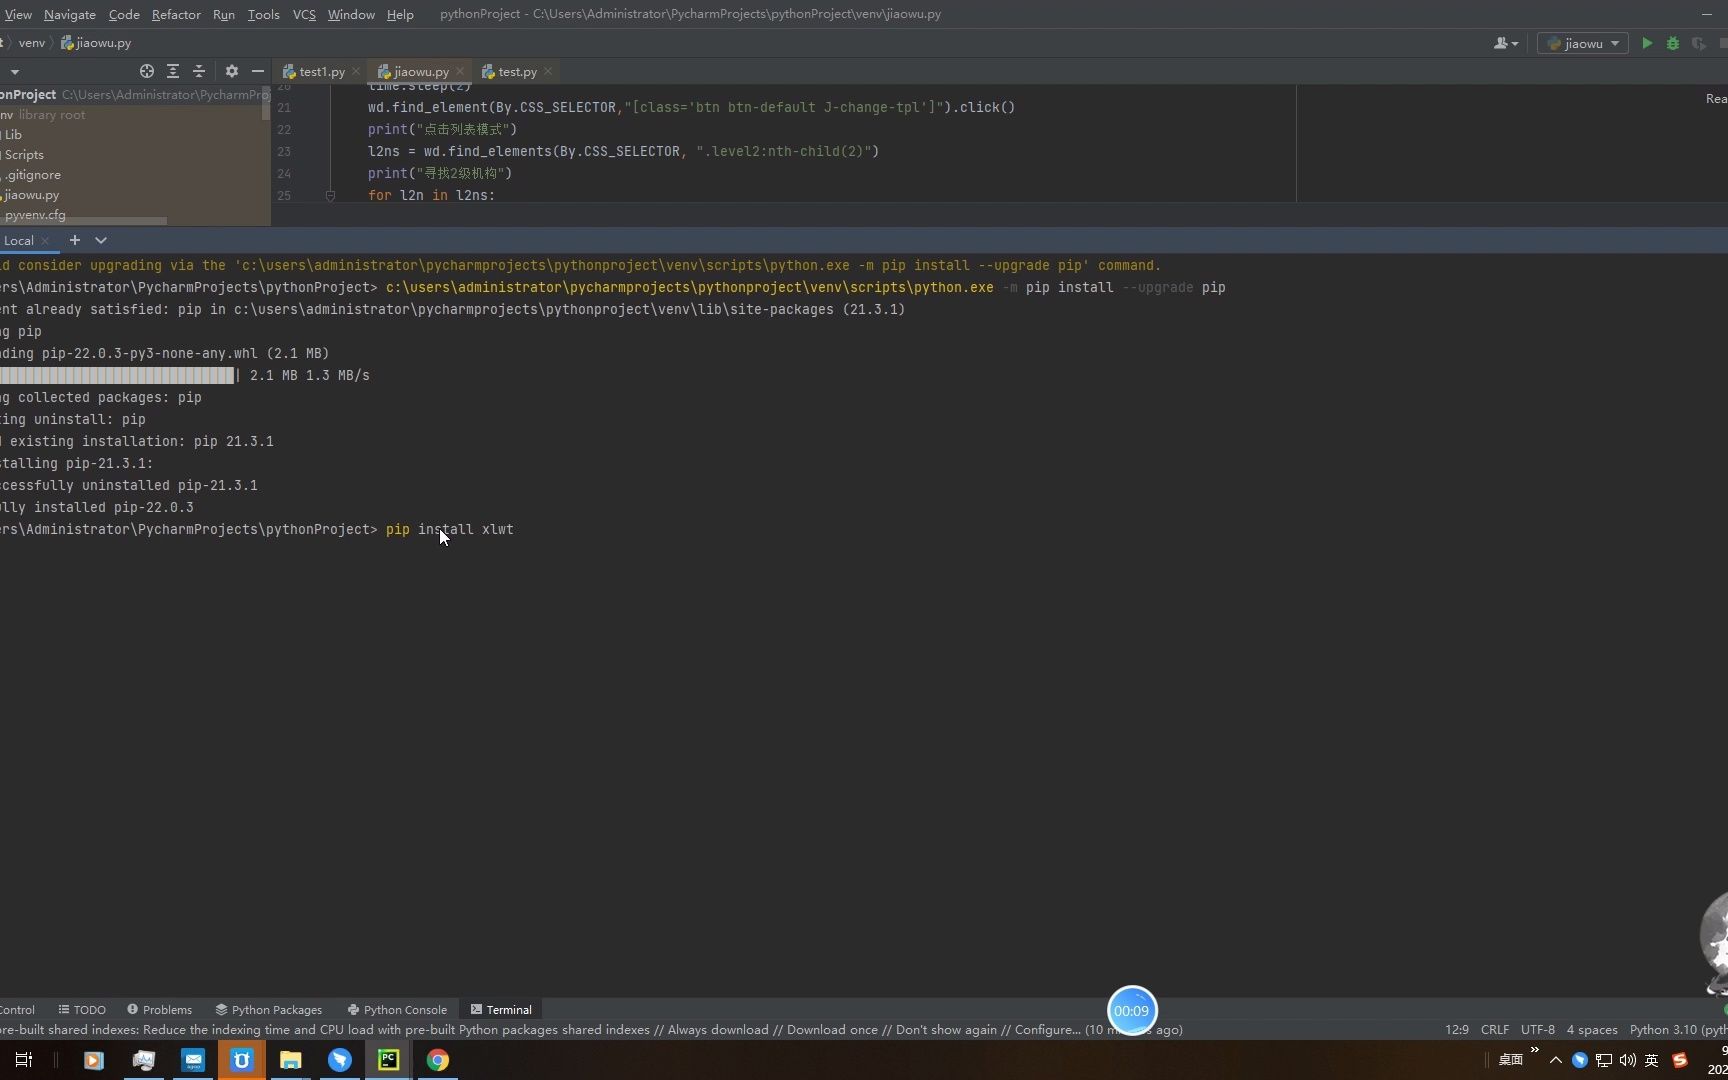Open the TODO tool window
This screenshot has height=1080, width=1728.
(82, 1009)
